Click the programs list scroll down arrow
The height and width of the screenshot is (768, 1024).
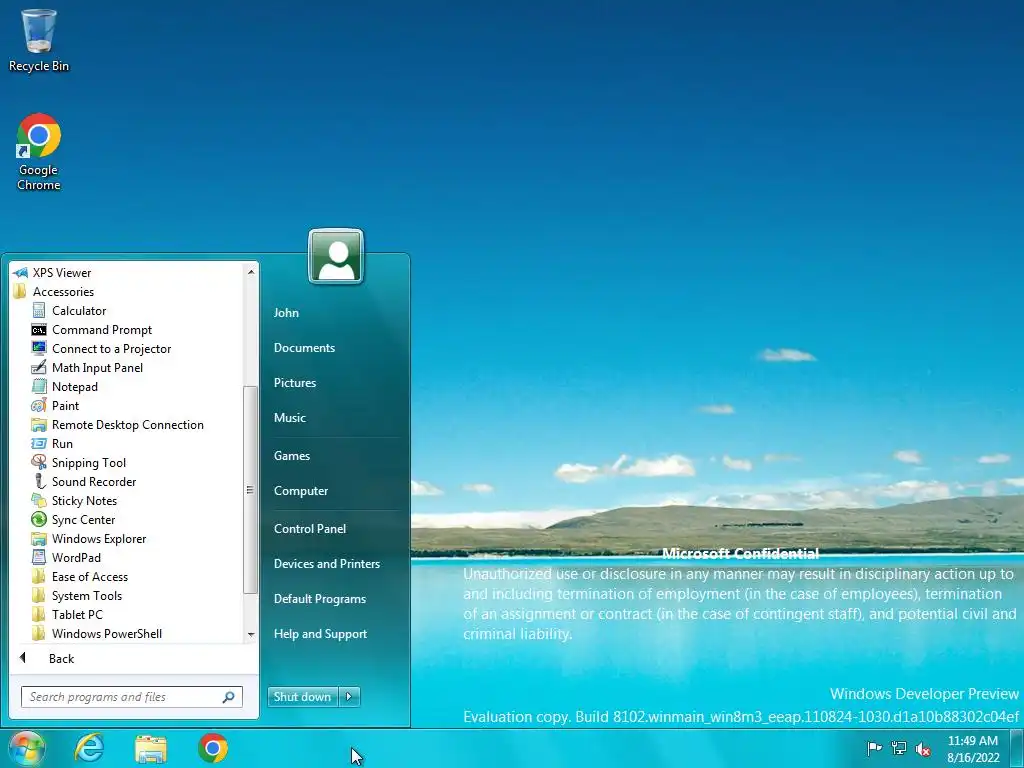point(251,635)
